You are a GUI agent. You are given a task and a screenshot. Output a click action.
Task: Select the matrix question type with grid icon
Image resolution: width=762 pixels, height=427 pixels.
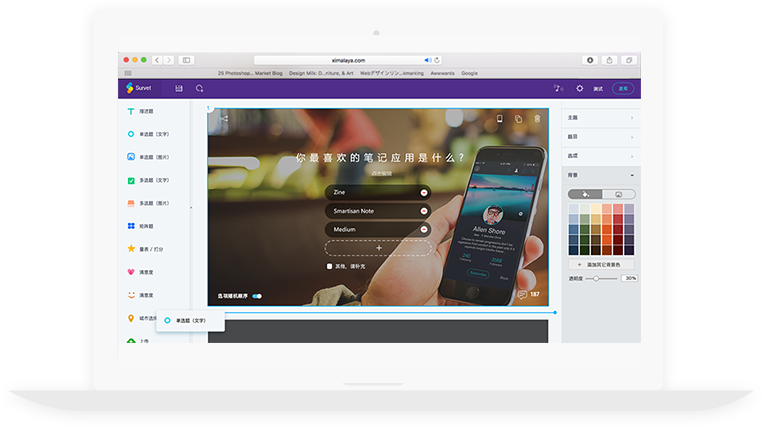click(140, 226)
